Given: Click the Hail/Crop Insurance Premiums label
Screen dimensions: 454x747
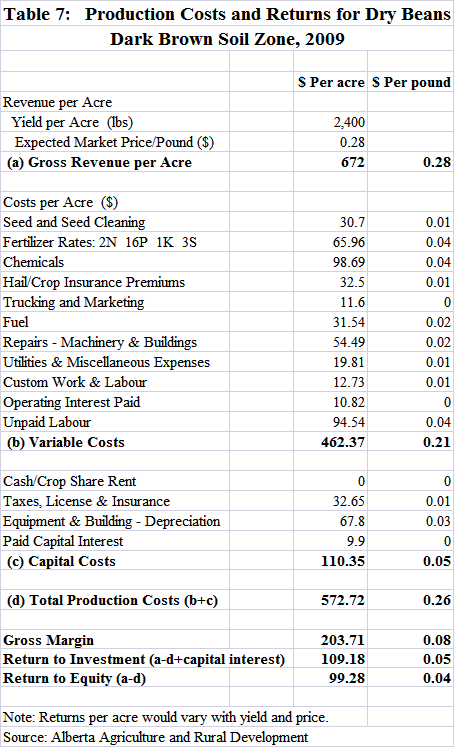Looking at the screenshot, I should click(94, 283).
